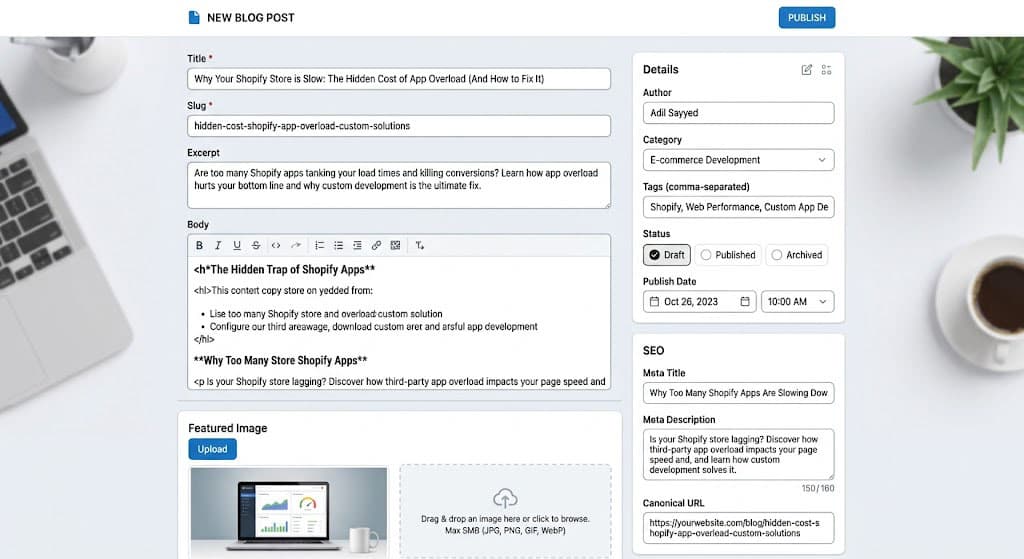Click heading 'The Hidden Trap of Shopify Apps' in body

tap(284, 270)
